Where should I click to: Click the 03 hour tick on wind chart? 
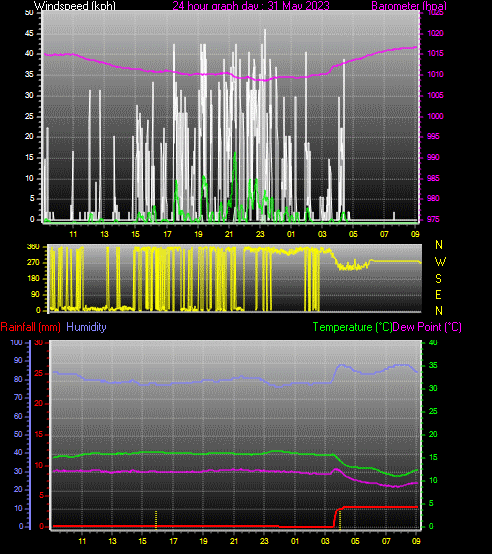(x=322, y=234)
